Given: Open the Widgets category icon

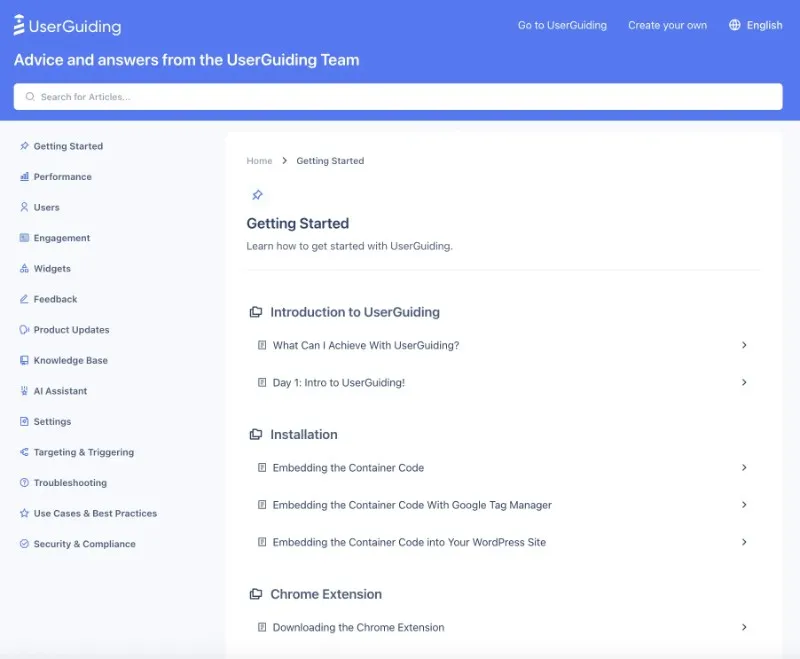Looking at the screenshot, I should [x=24, y=268].
